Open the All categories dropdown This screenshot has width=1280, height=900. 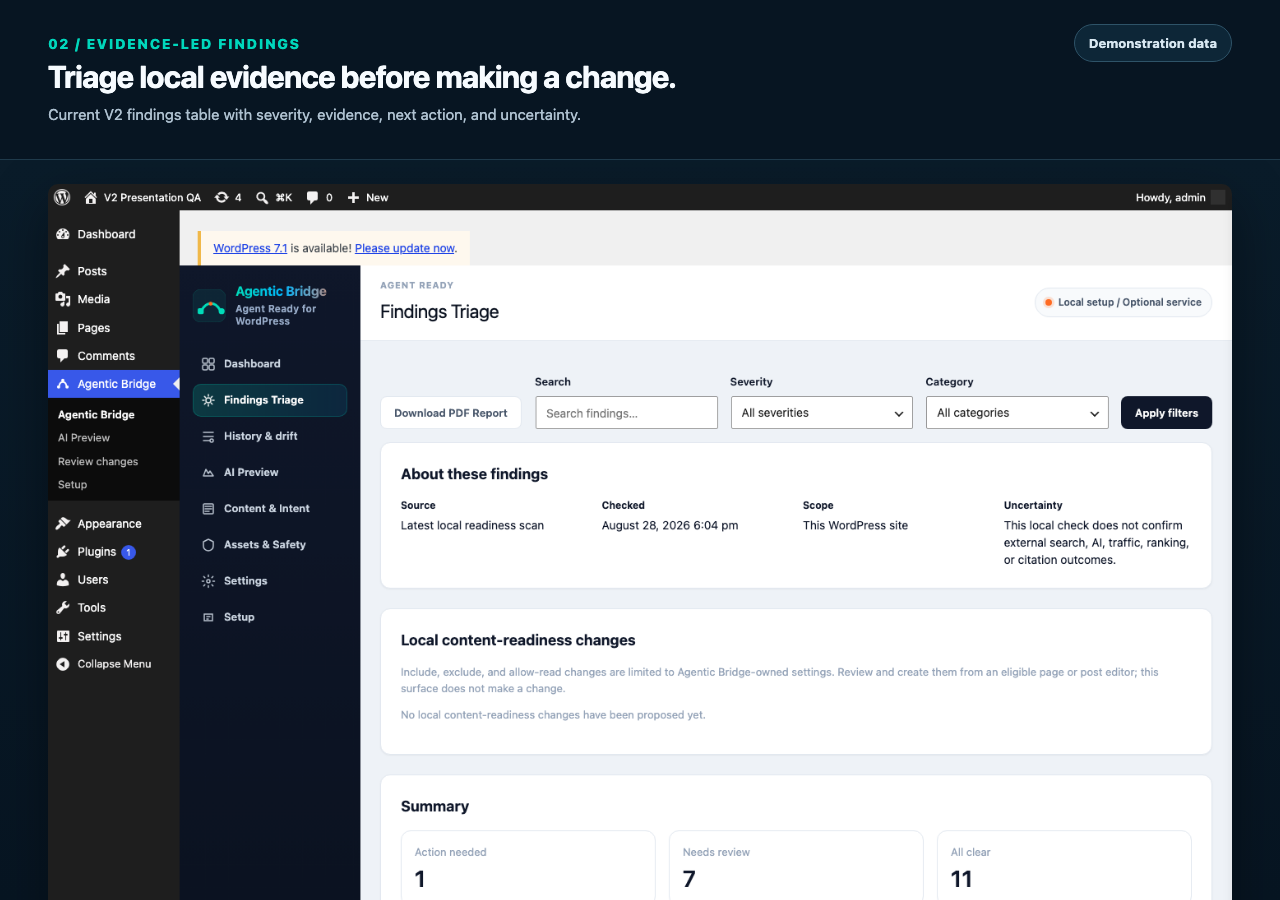click(x=1017, y=413)
